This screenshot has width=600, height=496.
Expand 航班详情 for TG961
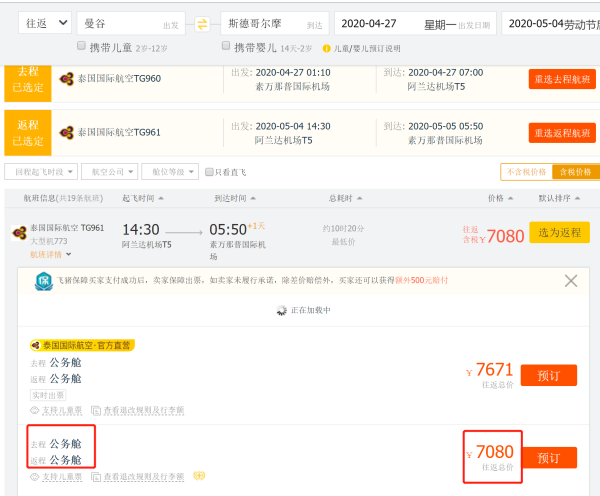point(51,255)
